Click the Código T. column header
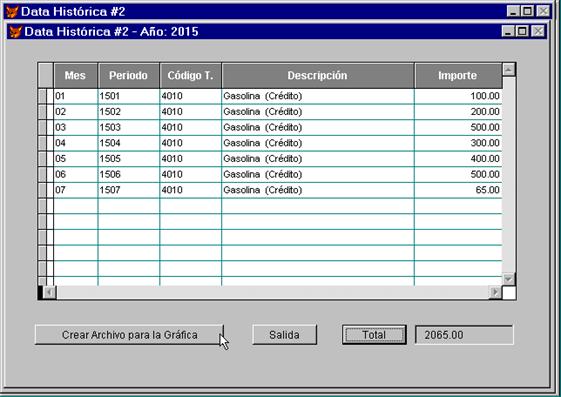The width and height of the screenshot is (561, 397). click(x=190, y=75)
